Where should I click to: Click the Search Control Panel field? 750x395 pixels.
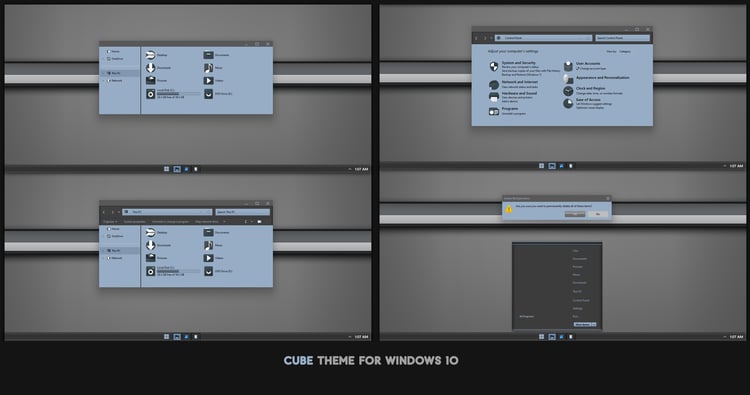(x=622, y=38)
